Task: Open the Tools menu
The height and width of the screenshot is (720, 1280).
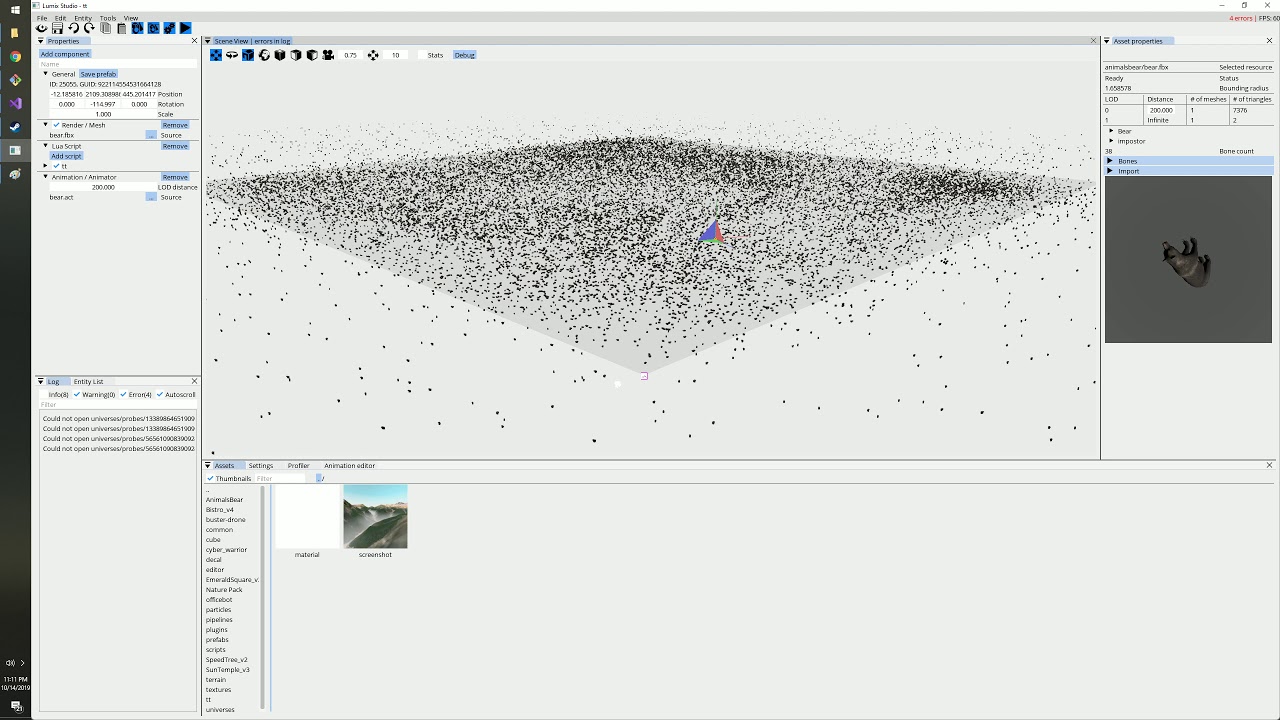Action: click(108, 18)
